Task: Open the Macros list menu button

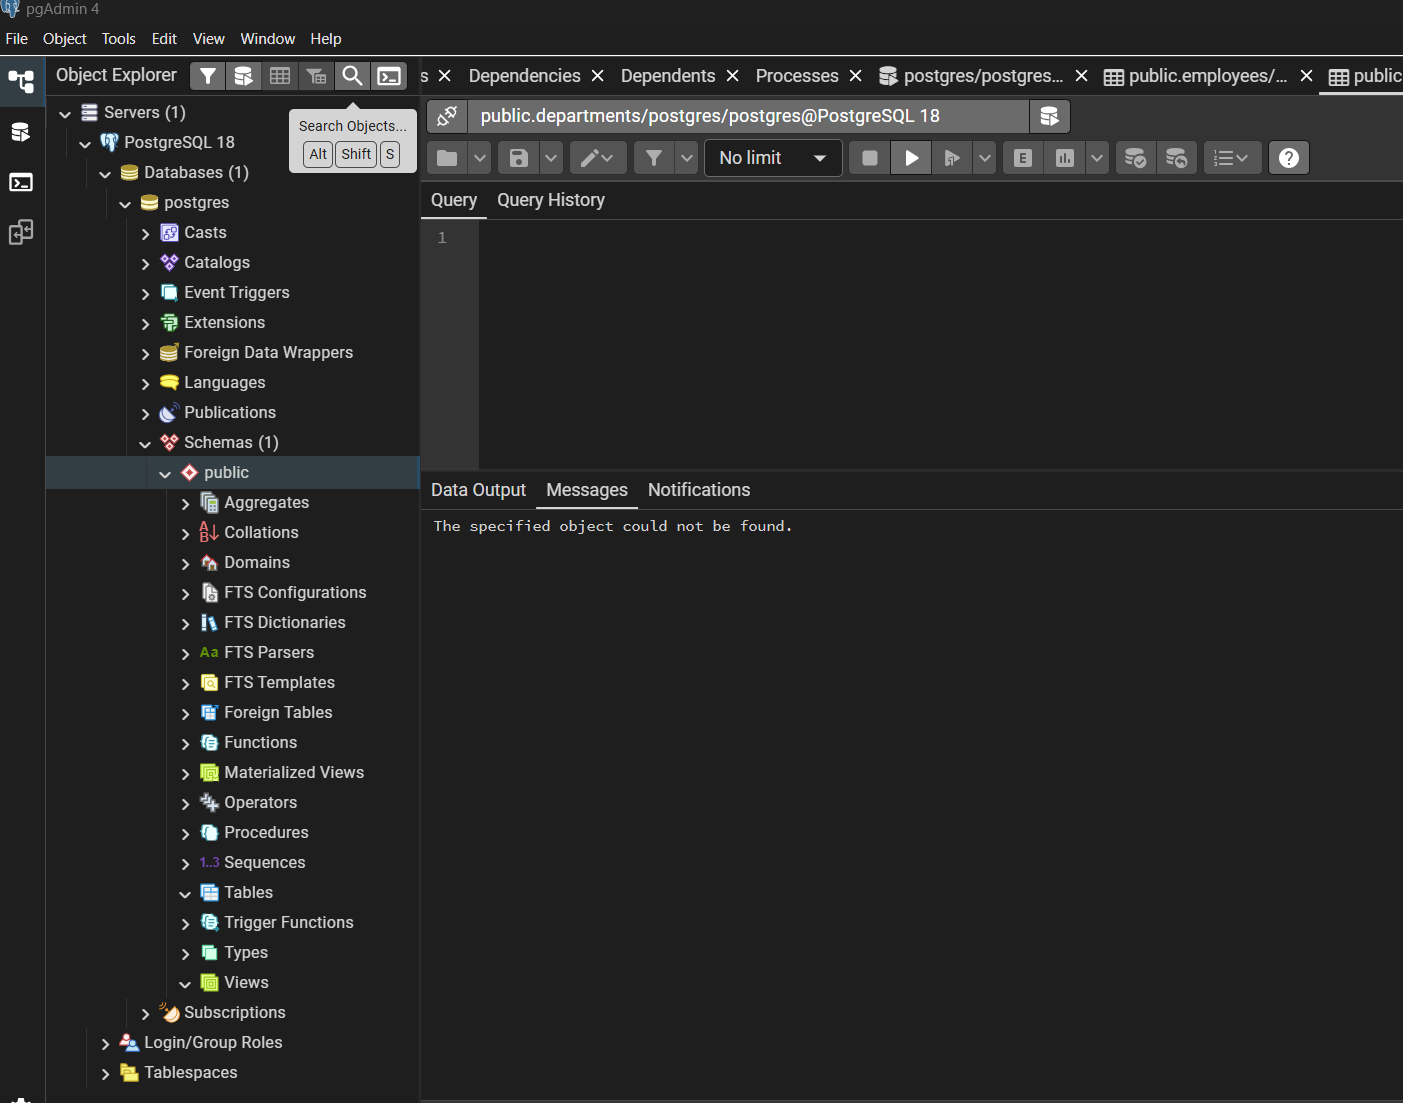Action: [x=1231, y=158]
